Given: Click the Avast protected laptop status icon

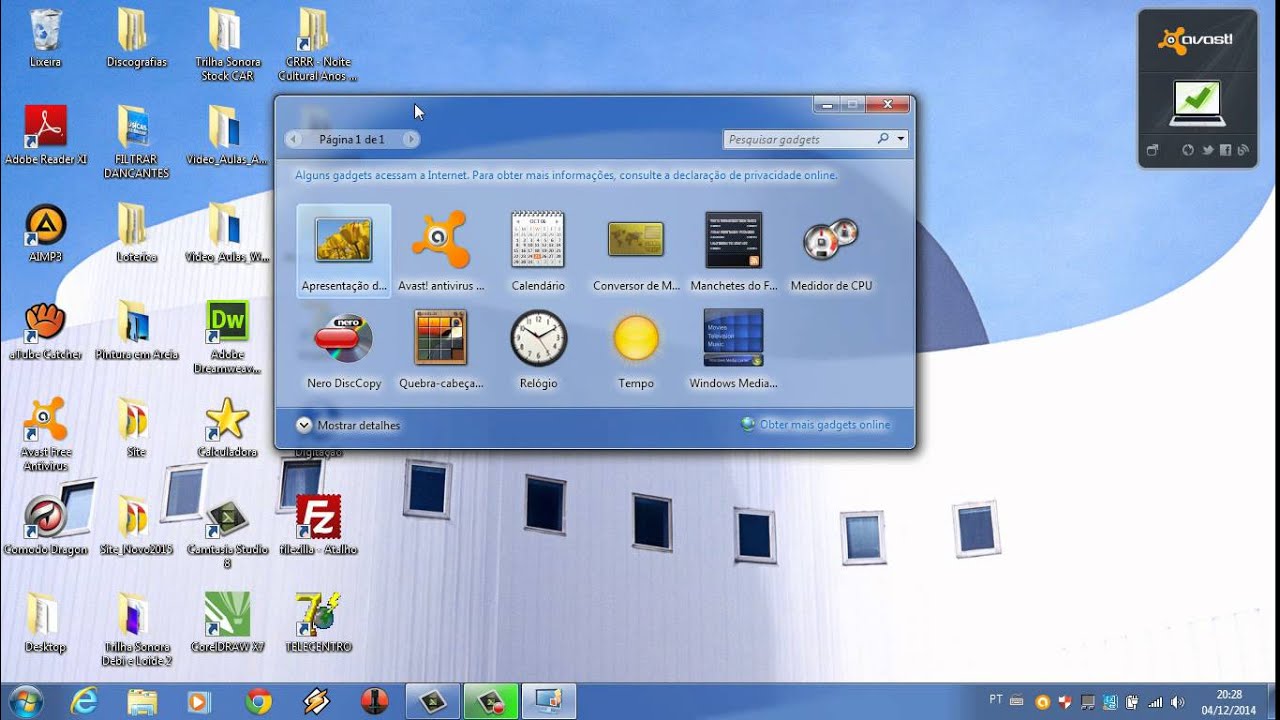Looking at the screenshot, I should pyautogui.click(x=1197, y=104).
